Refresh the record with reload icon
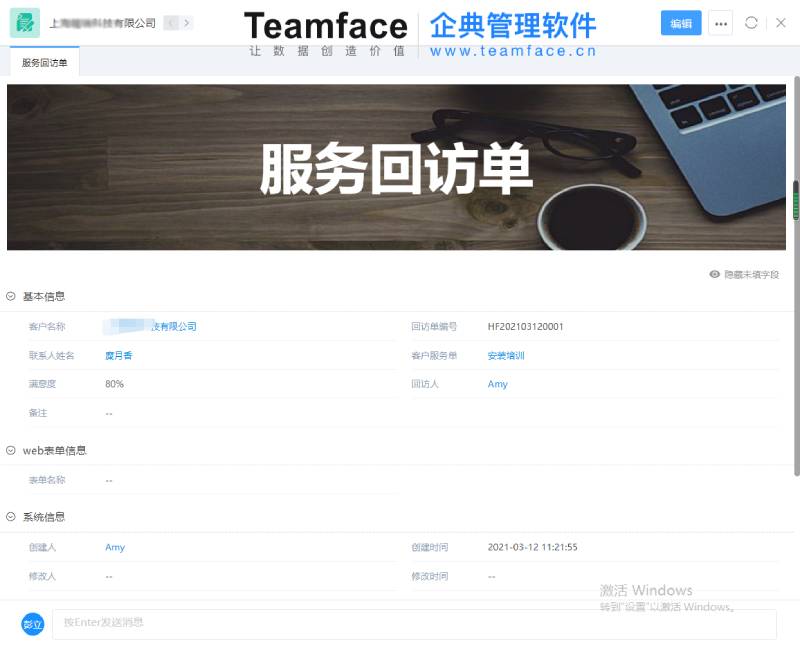This screenshot has width=800, height=648. coord(751,23)
